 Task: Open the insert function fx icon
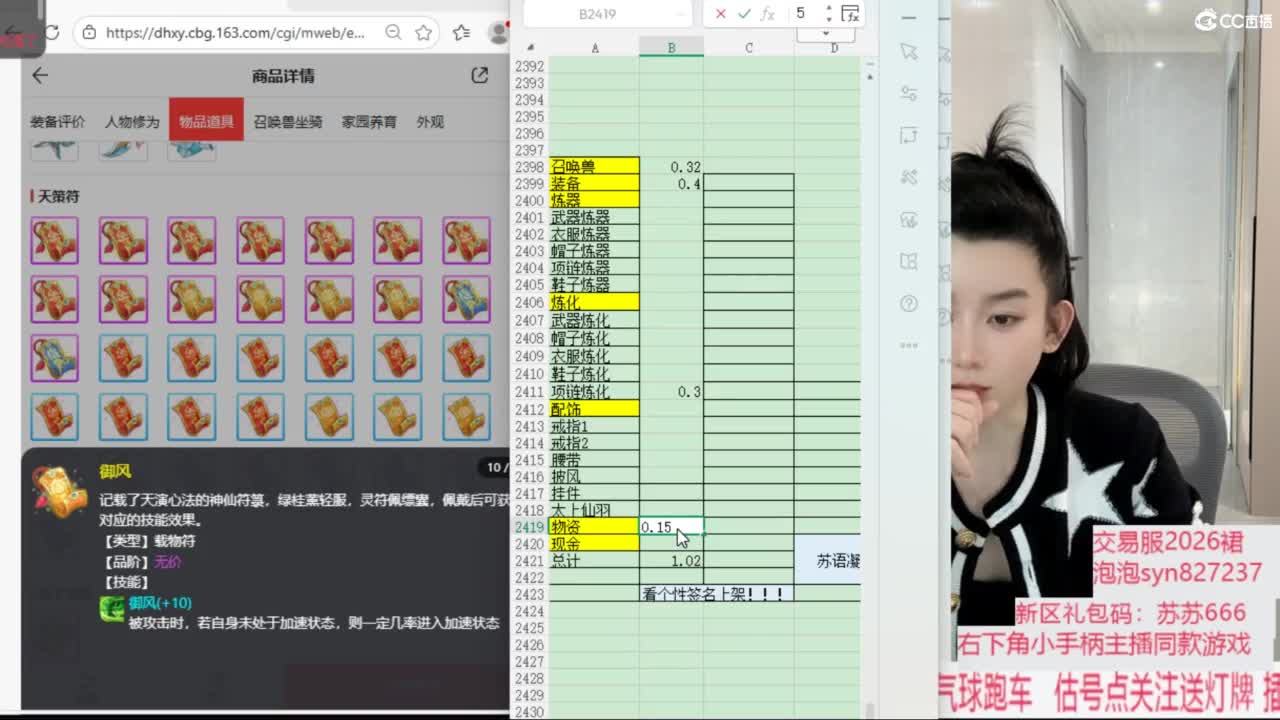pos(768,14)
